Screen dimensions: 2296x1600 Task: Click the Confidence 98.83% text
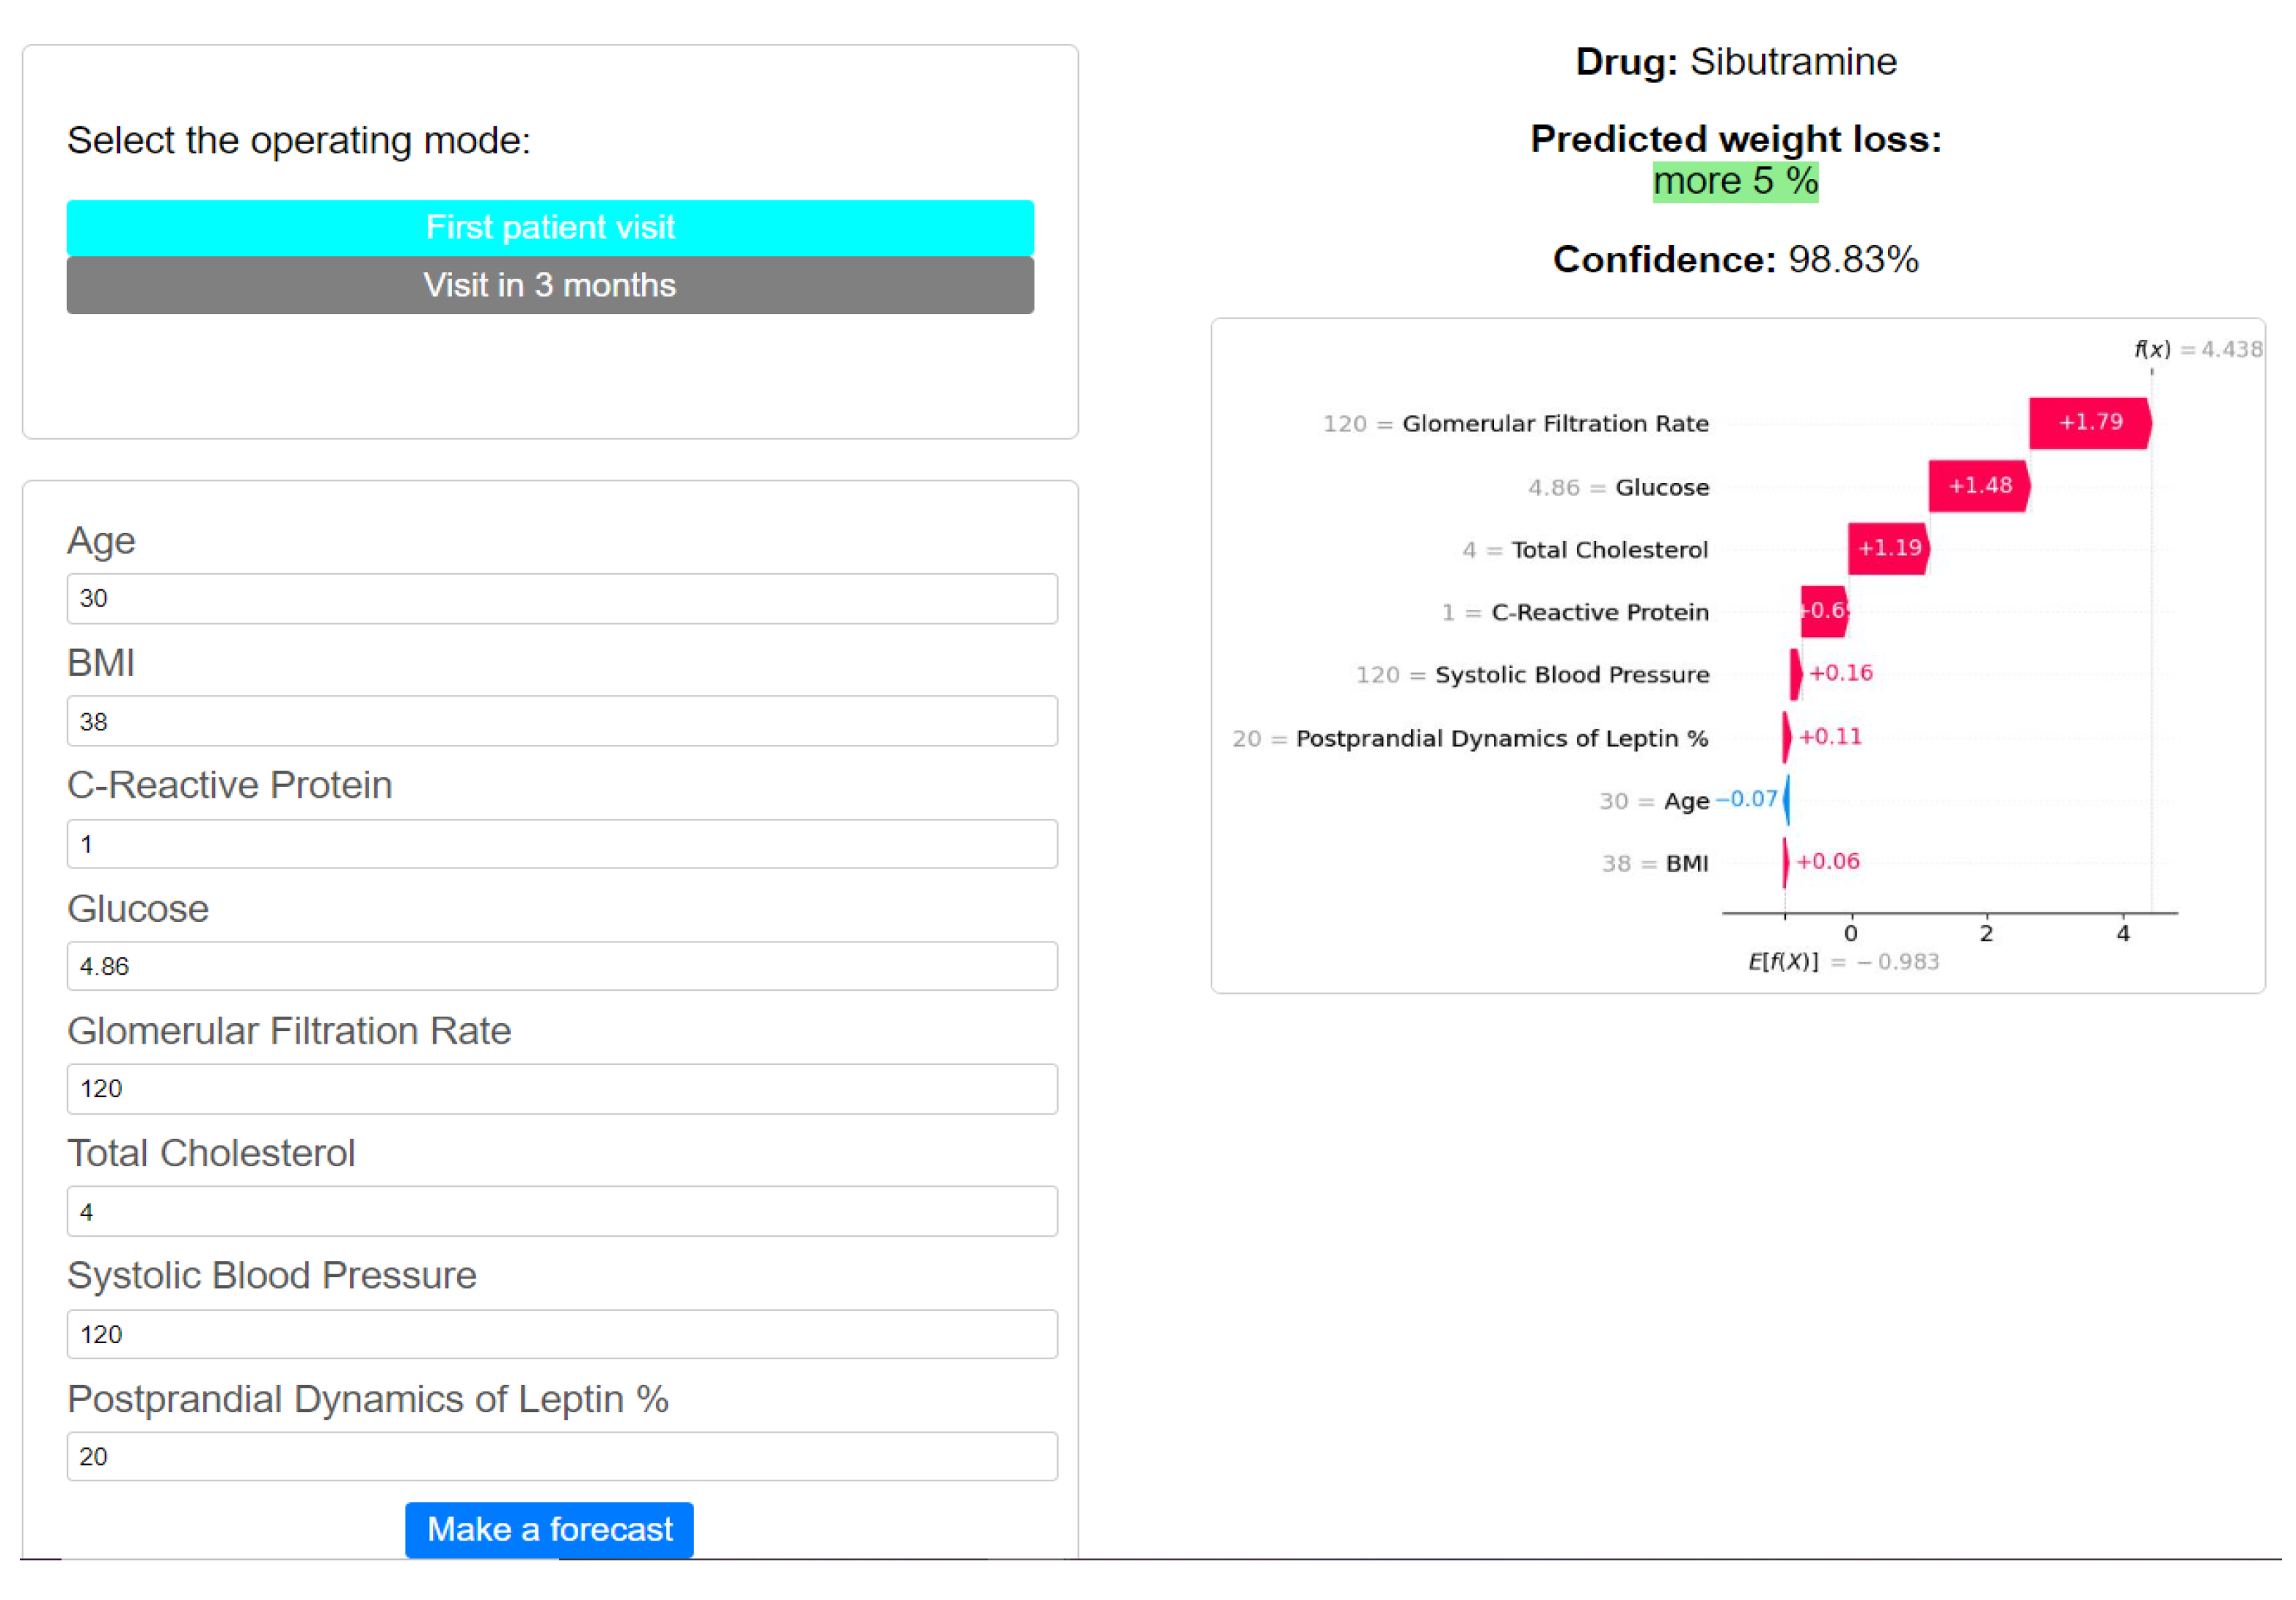1735,259
